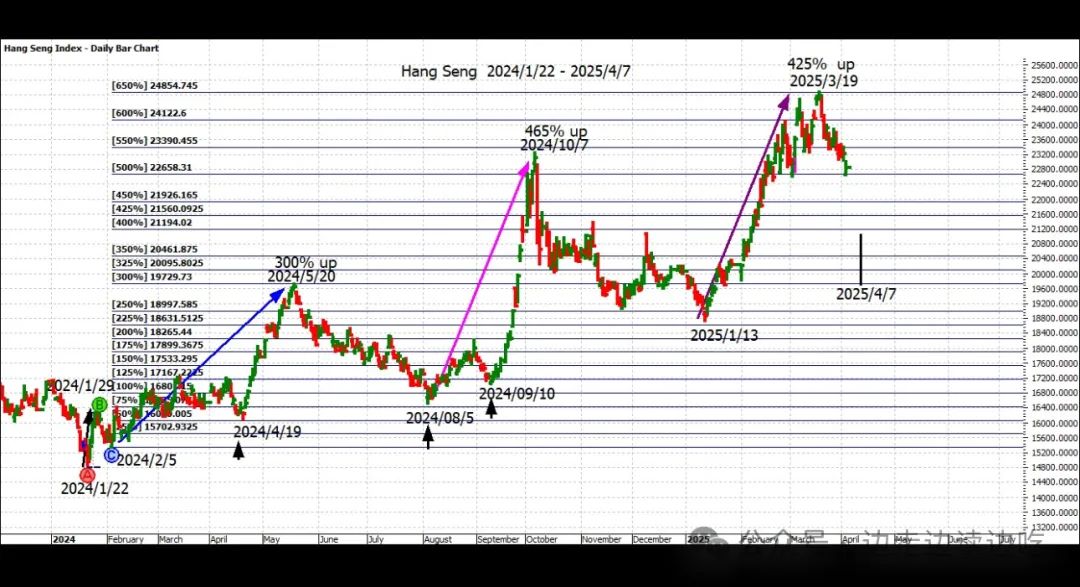Select the [600%] 24122.6 level label
Image resolution: width=1080 pixels, height=587 pixels.
pyautogui.click(x=149, y=113)
